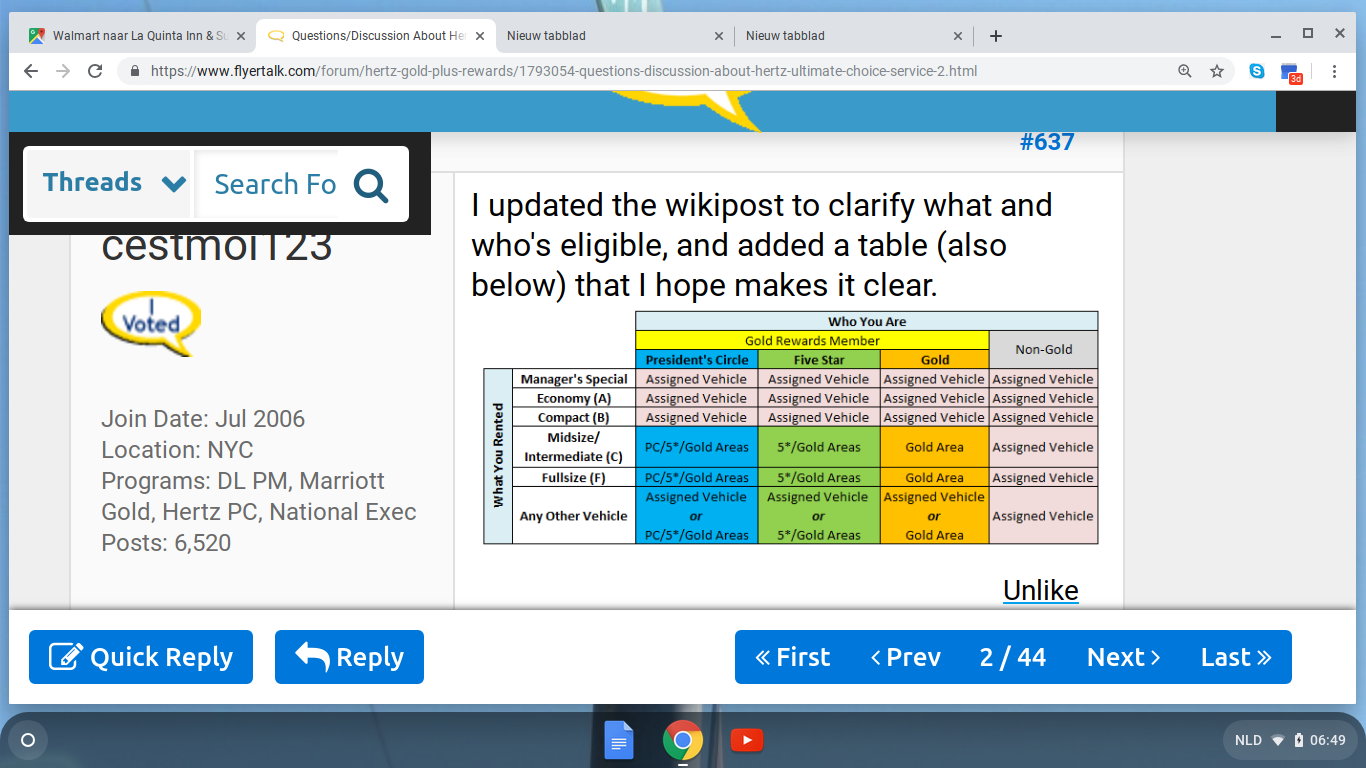The image size is (1366, 768).
Task: Launch YouTube from the shelf
Action: coord(747,741)
